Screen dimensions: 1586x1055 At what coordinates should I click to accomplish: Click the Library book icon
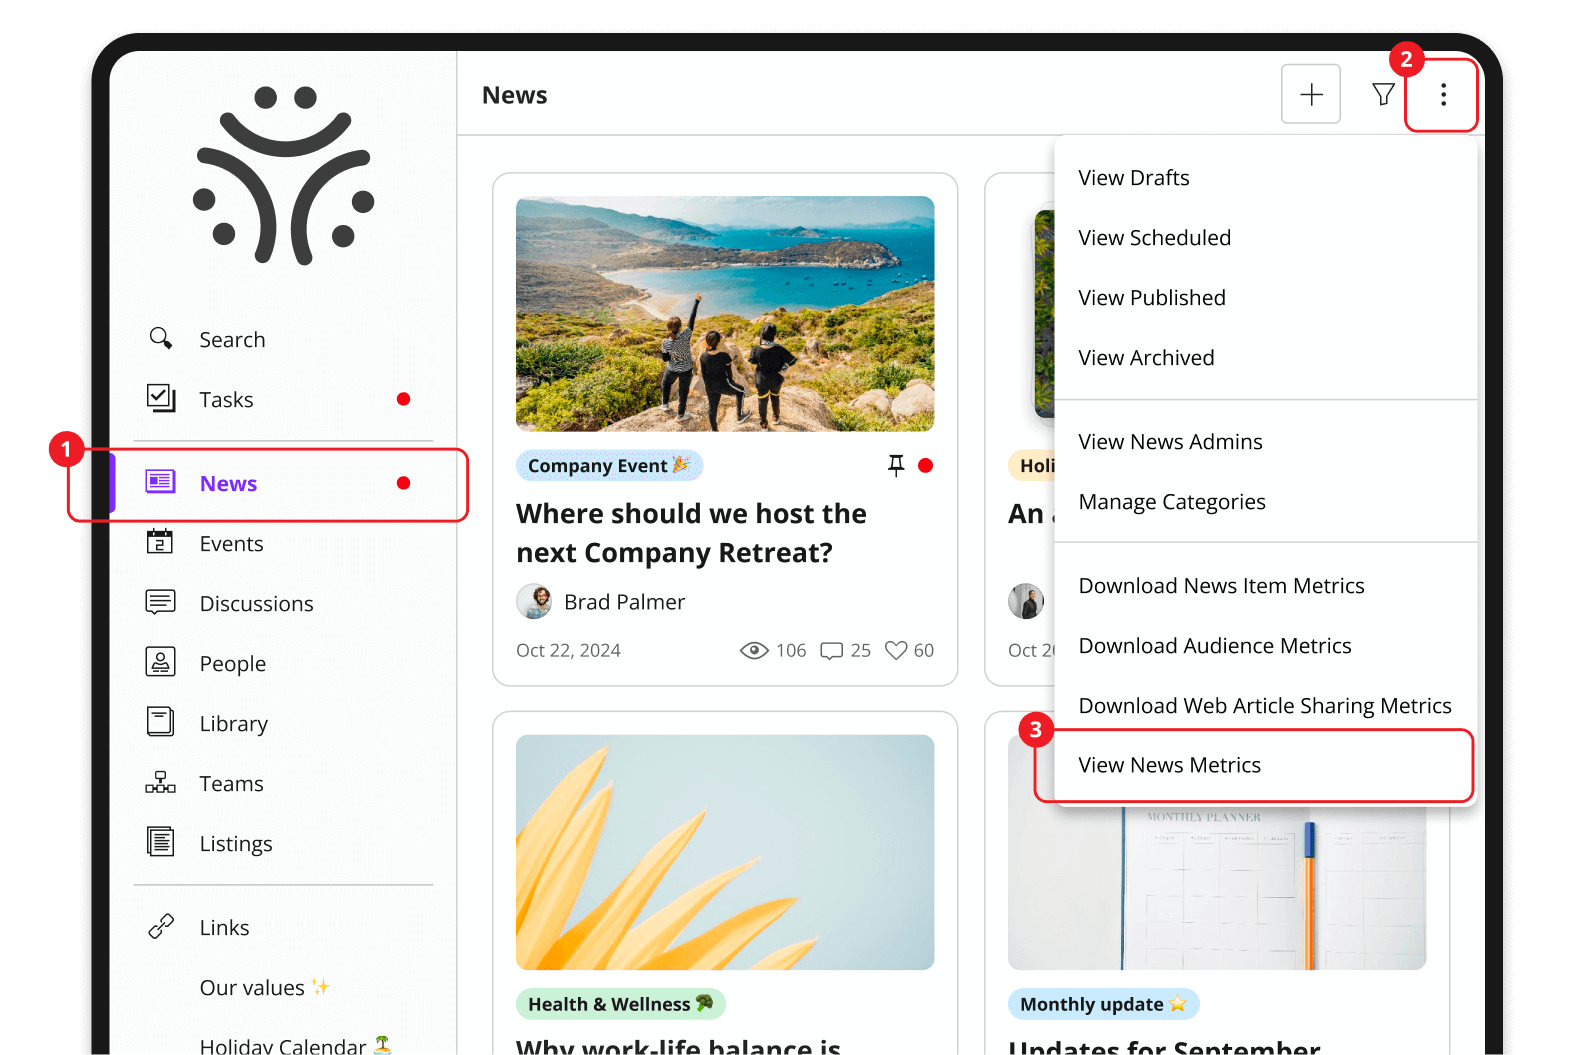pyautogui.click(x=160, y=722)
